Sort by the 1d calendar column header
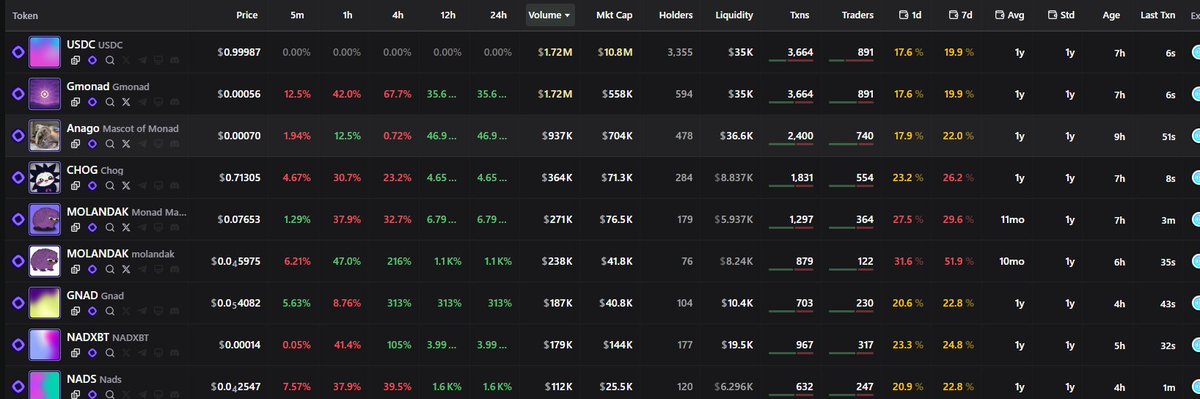Image resolution: width=1200 pixels, height=399 pixels. (x=911, y=15)
